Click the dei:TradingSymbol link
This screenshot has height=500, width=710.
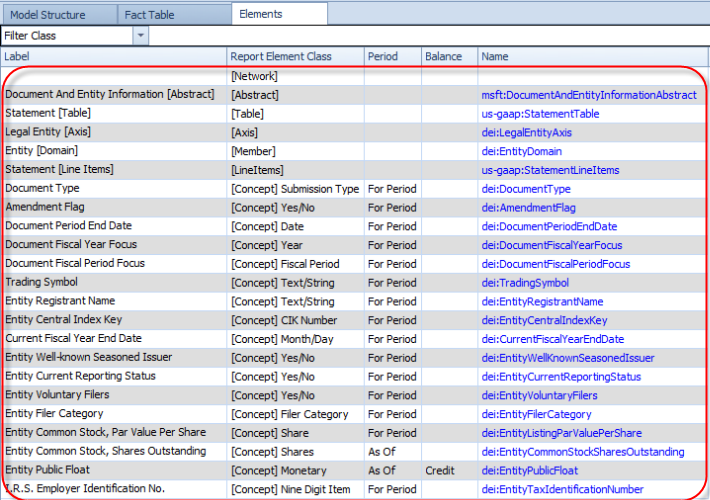[525, 283]
